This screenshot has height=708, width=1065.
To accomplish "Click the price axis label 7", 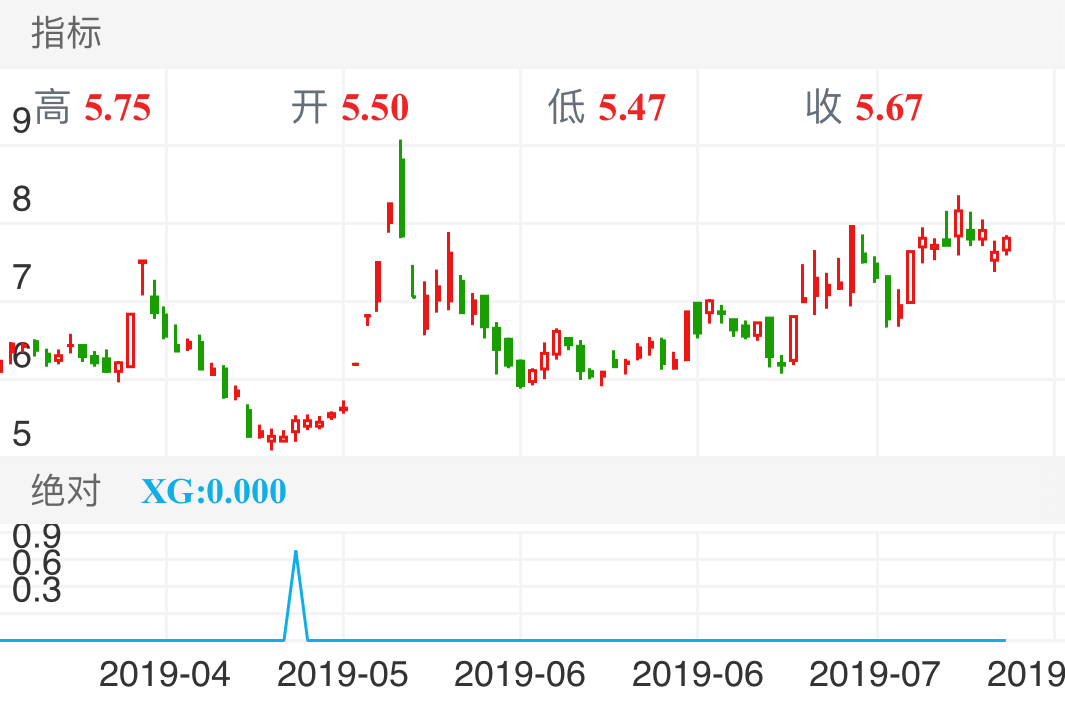I will coord(22,277).
